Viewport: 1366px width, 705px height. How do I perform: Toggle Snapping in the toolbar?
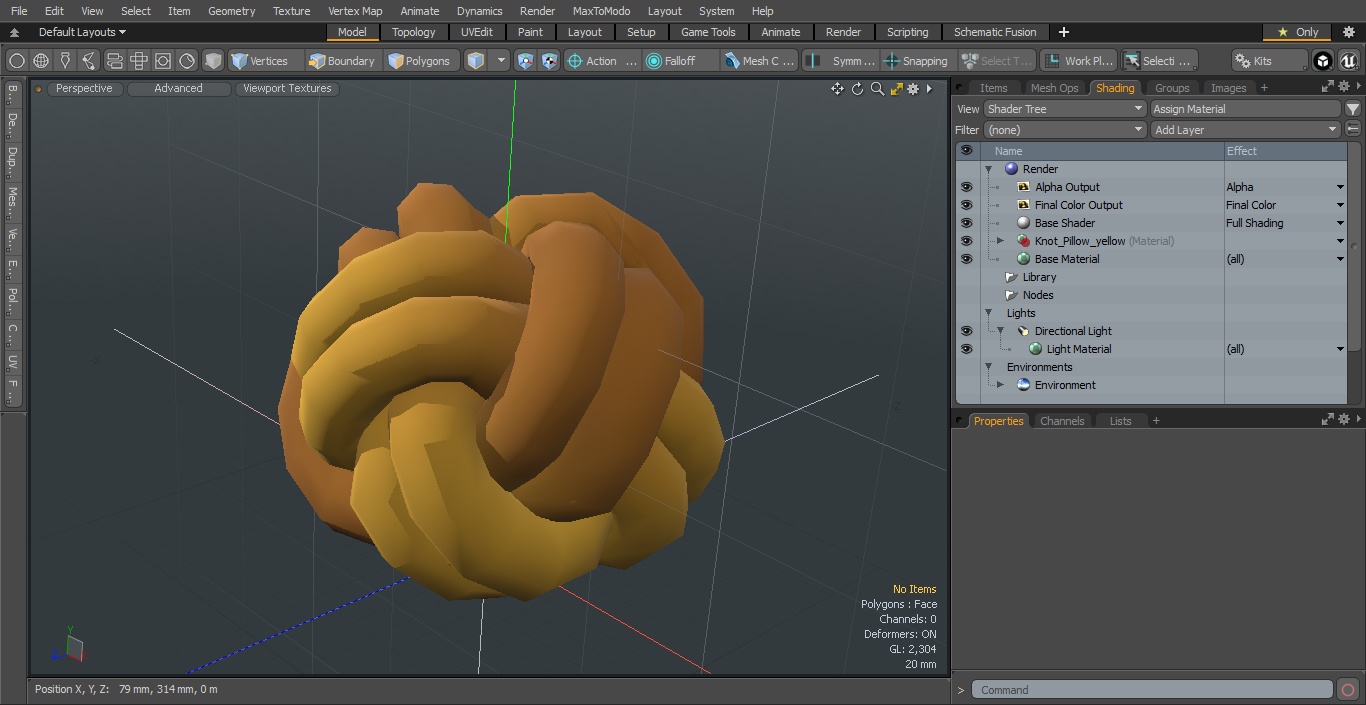tap(916, 61)
